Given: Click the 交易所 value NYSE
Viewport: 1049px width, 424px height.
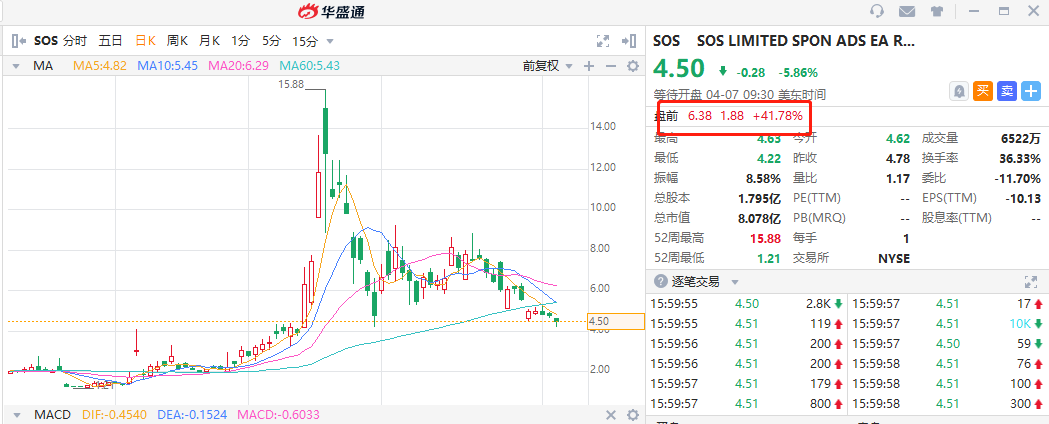Looking at the screenshot, I should [x=894, y=258].
